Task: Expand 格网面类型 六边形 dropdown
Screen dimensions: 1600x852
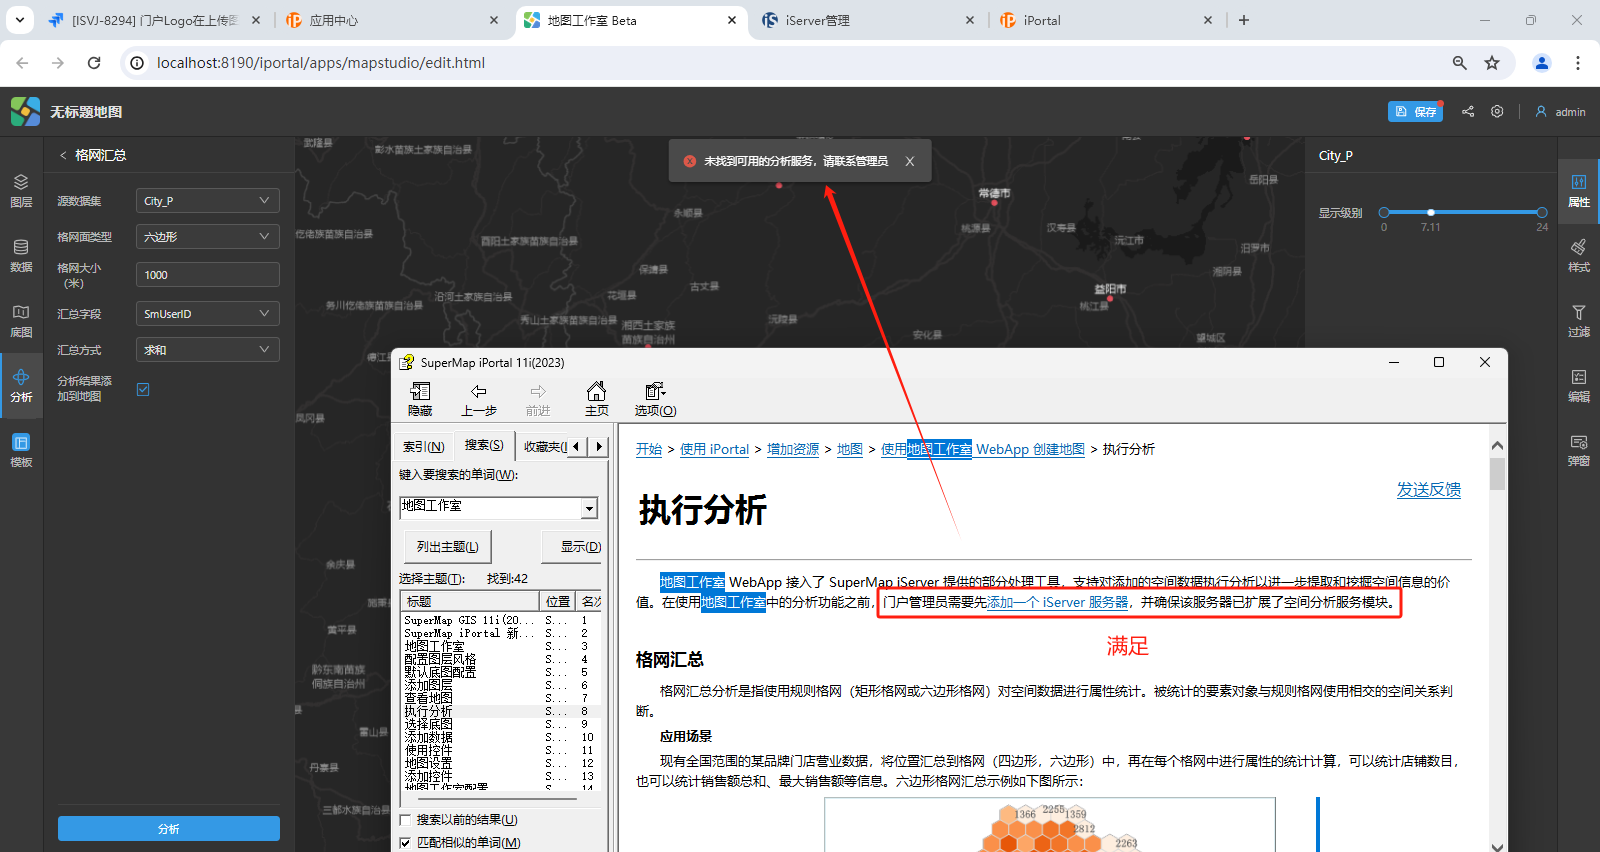Action: [x=208, y=237]
